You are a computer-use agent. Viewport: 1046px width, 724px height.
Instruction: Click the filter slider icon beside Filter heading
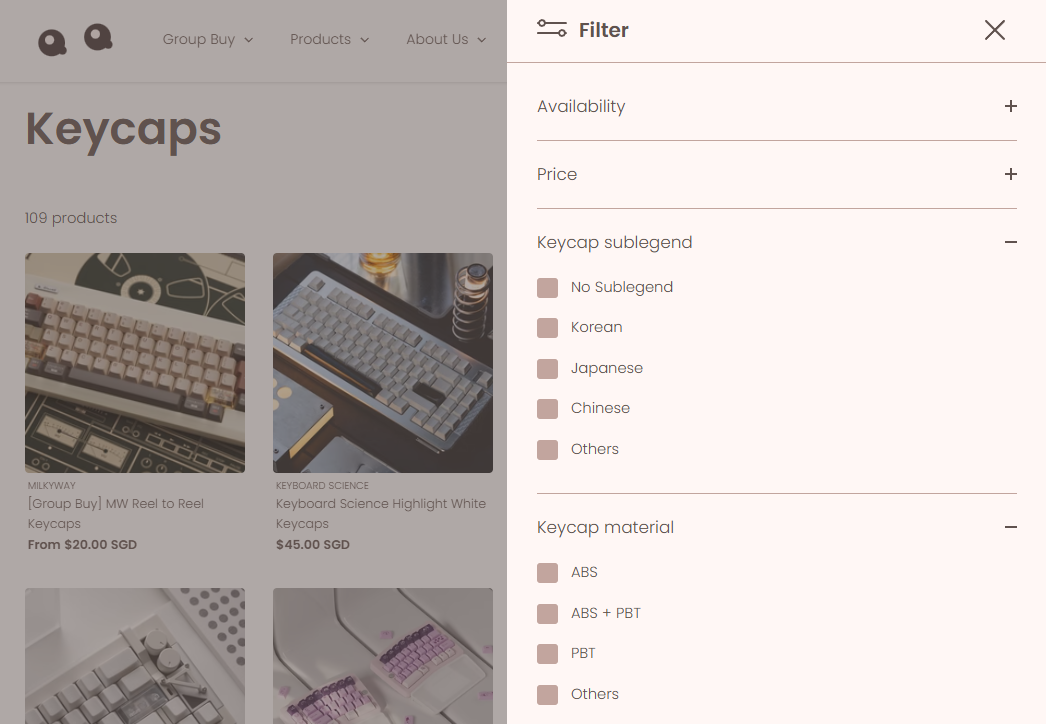[x=551, y=29]
